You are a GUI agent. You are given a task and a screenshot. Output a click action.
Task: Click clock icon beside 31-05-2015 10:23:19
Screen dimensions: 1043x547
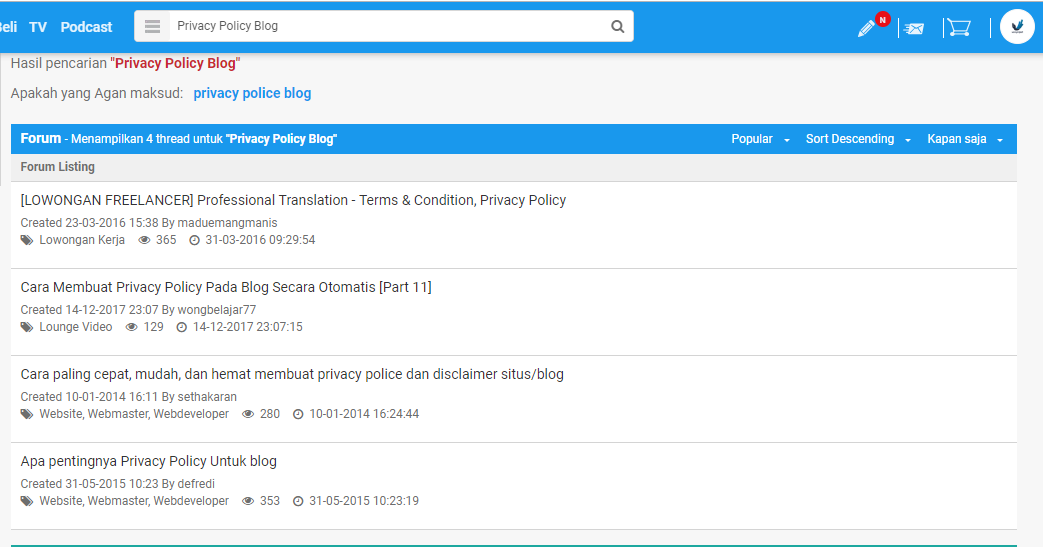coord(298,501)
